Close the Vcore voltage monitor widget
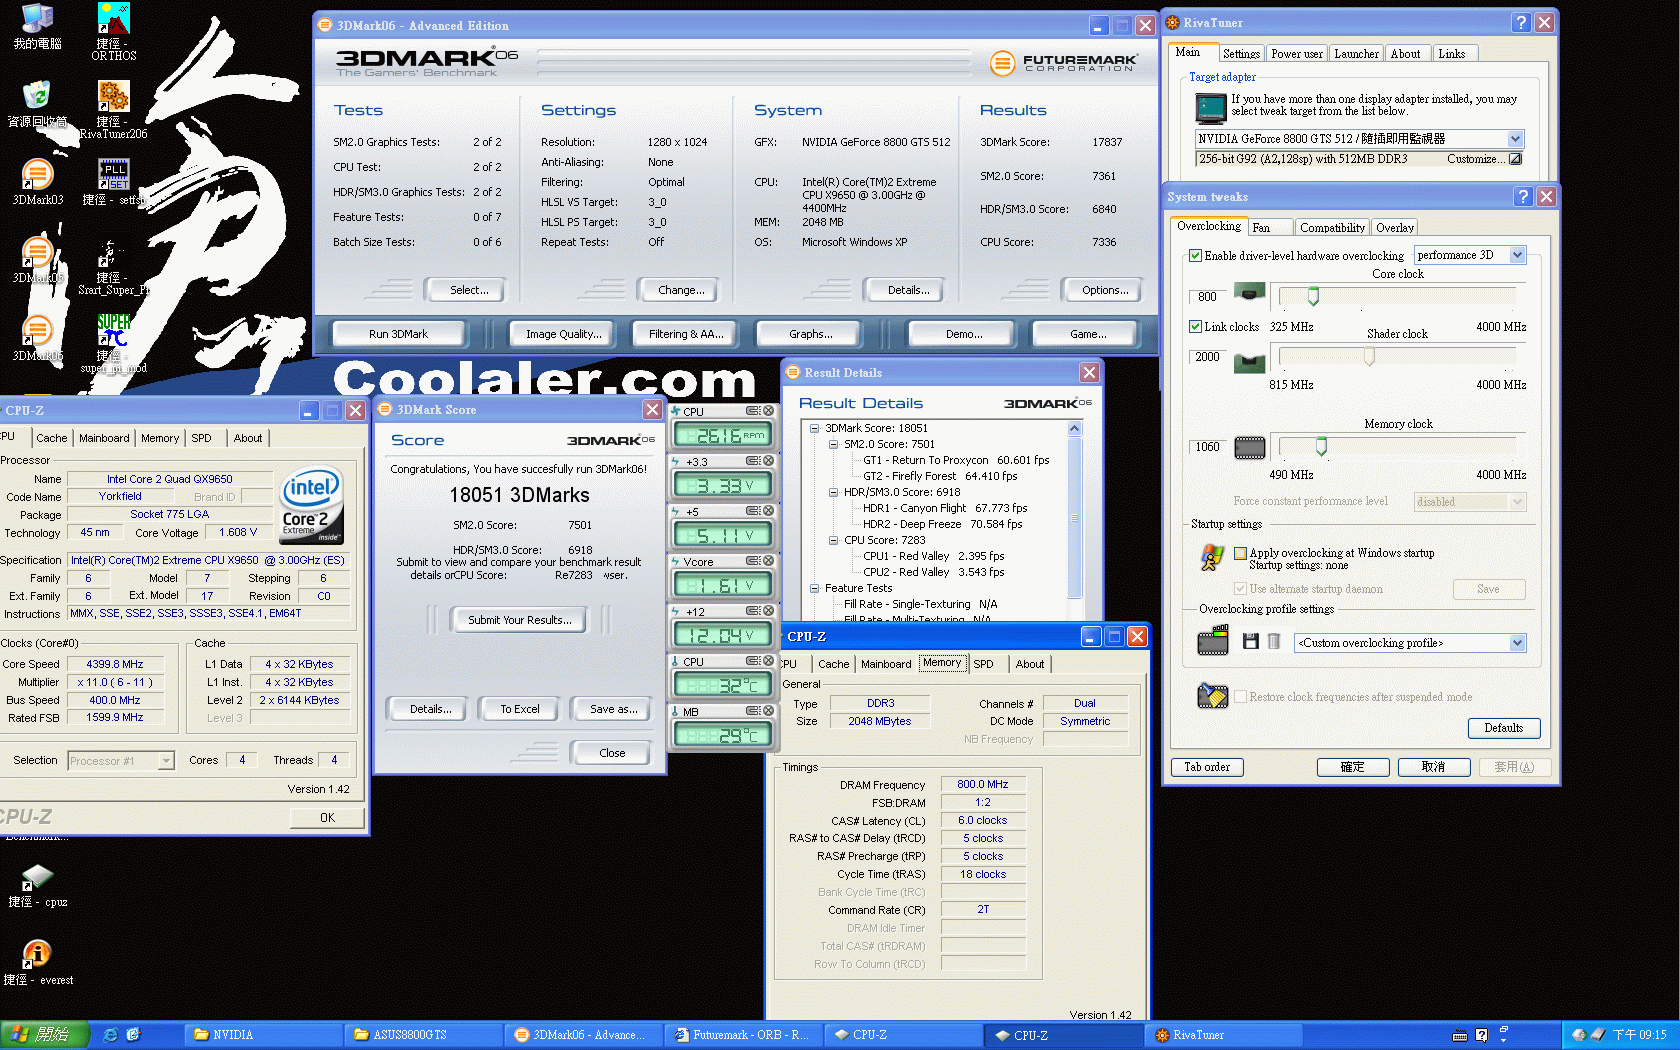Viewport: 1680px width, 1050px height. [x=768, y=561]
